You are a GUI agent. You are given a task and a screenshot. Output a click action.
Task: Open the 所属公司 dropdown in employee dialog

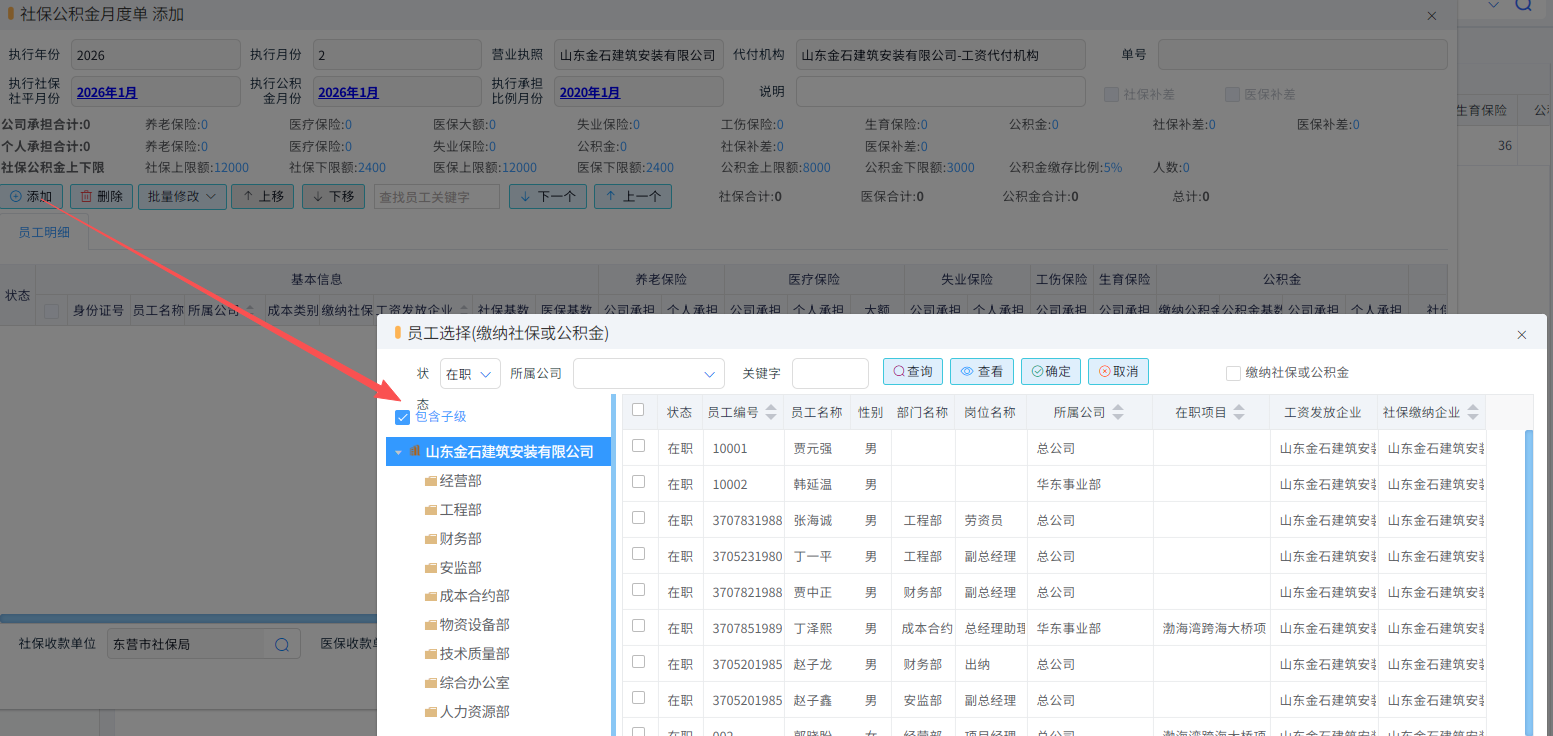coord(649,373)
